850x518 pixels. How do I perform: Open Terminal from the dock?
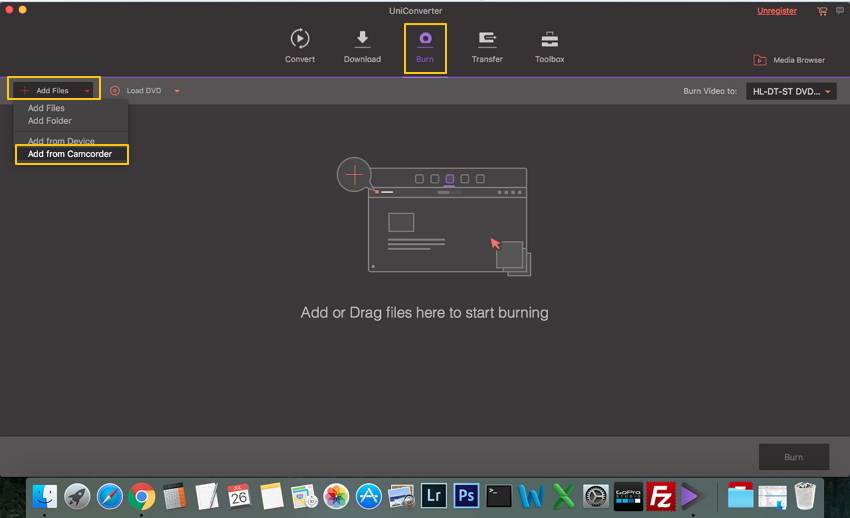point(499,496)
